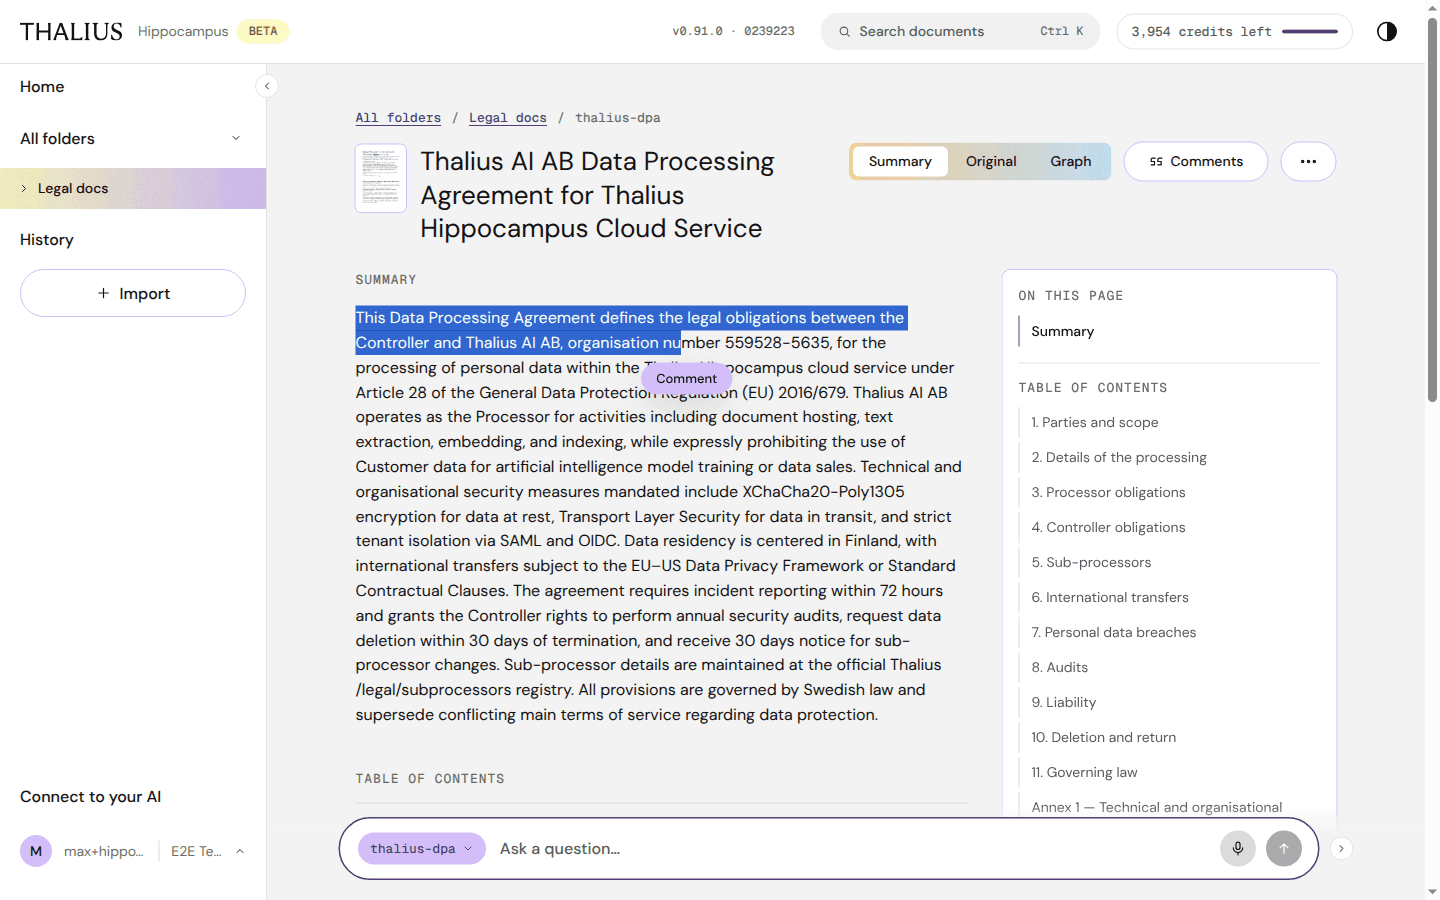Jump to Summary in On This Page
Image resolution: width=1440 pixels, height=900 pixels.
click(x=1062, y=332)
